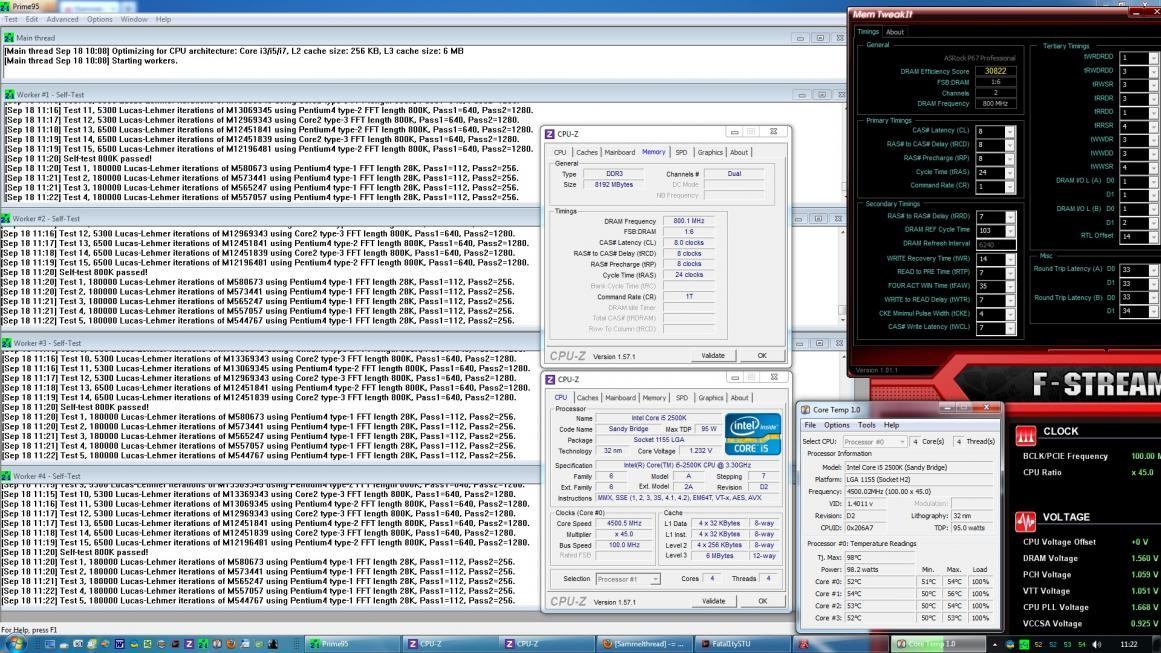1161x653 pixels.
Task: Open SPD tab in CPU-Z Memory window
Action: pyautogui.click(x=681, y=153)
